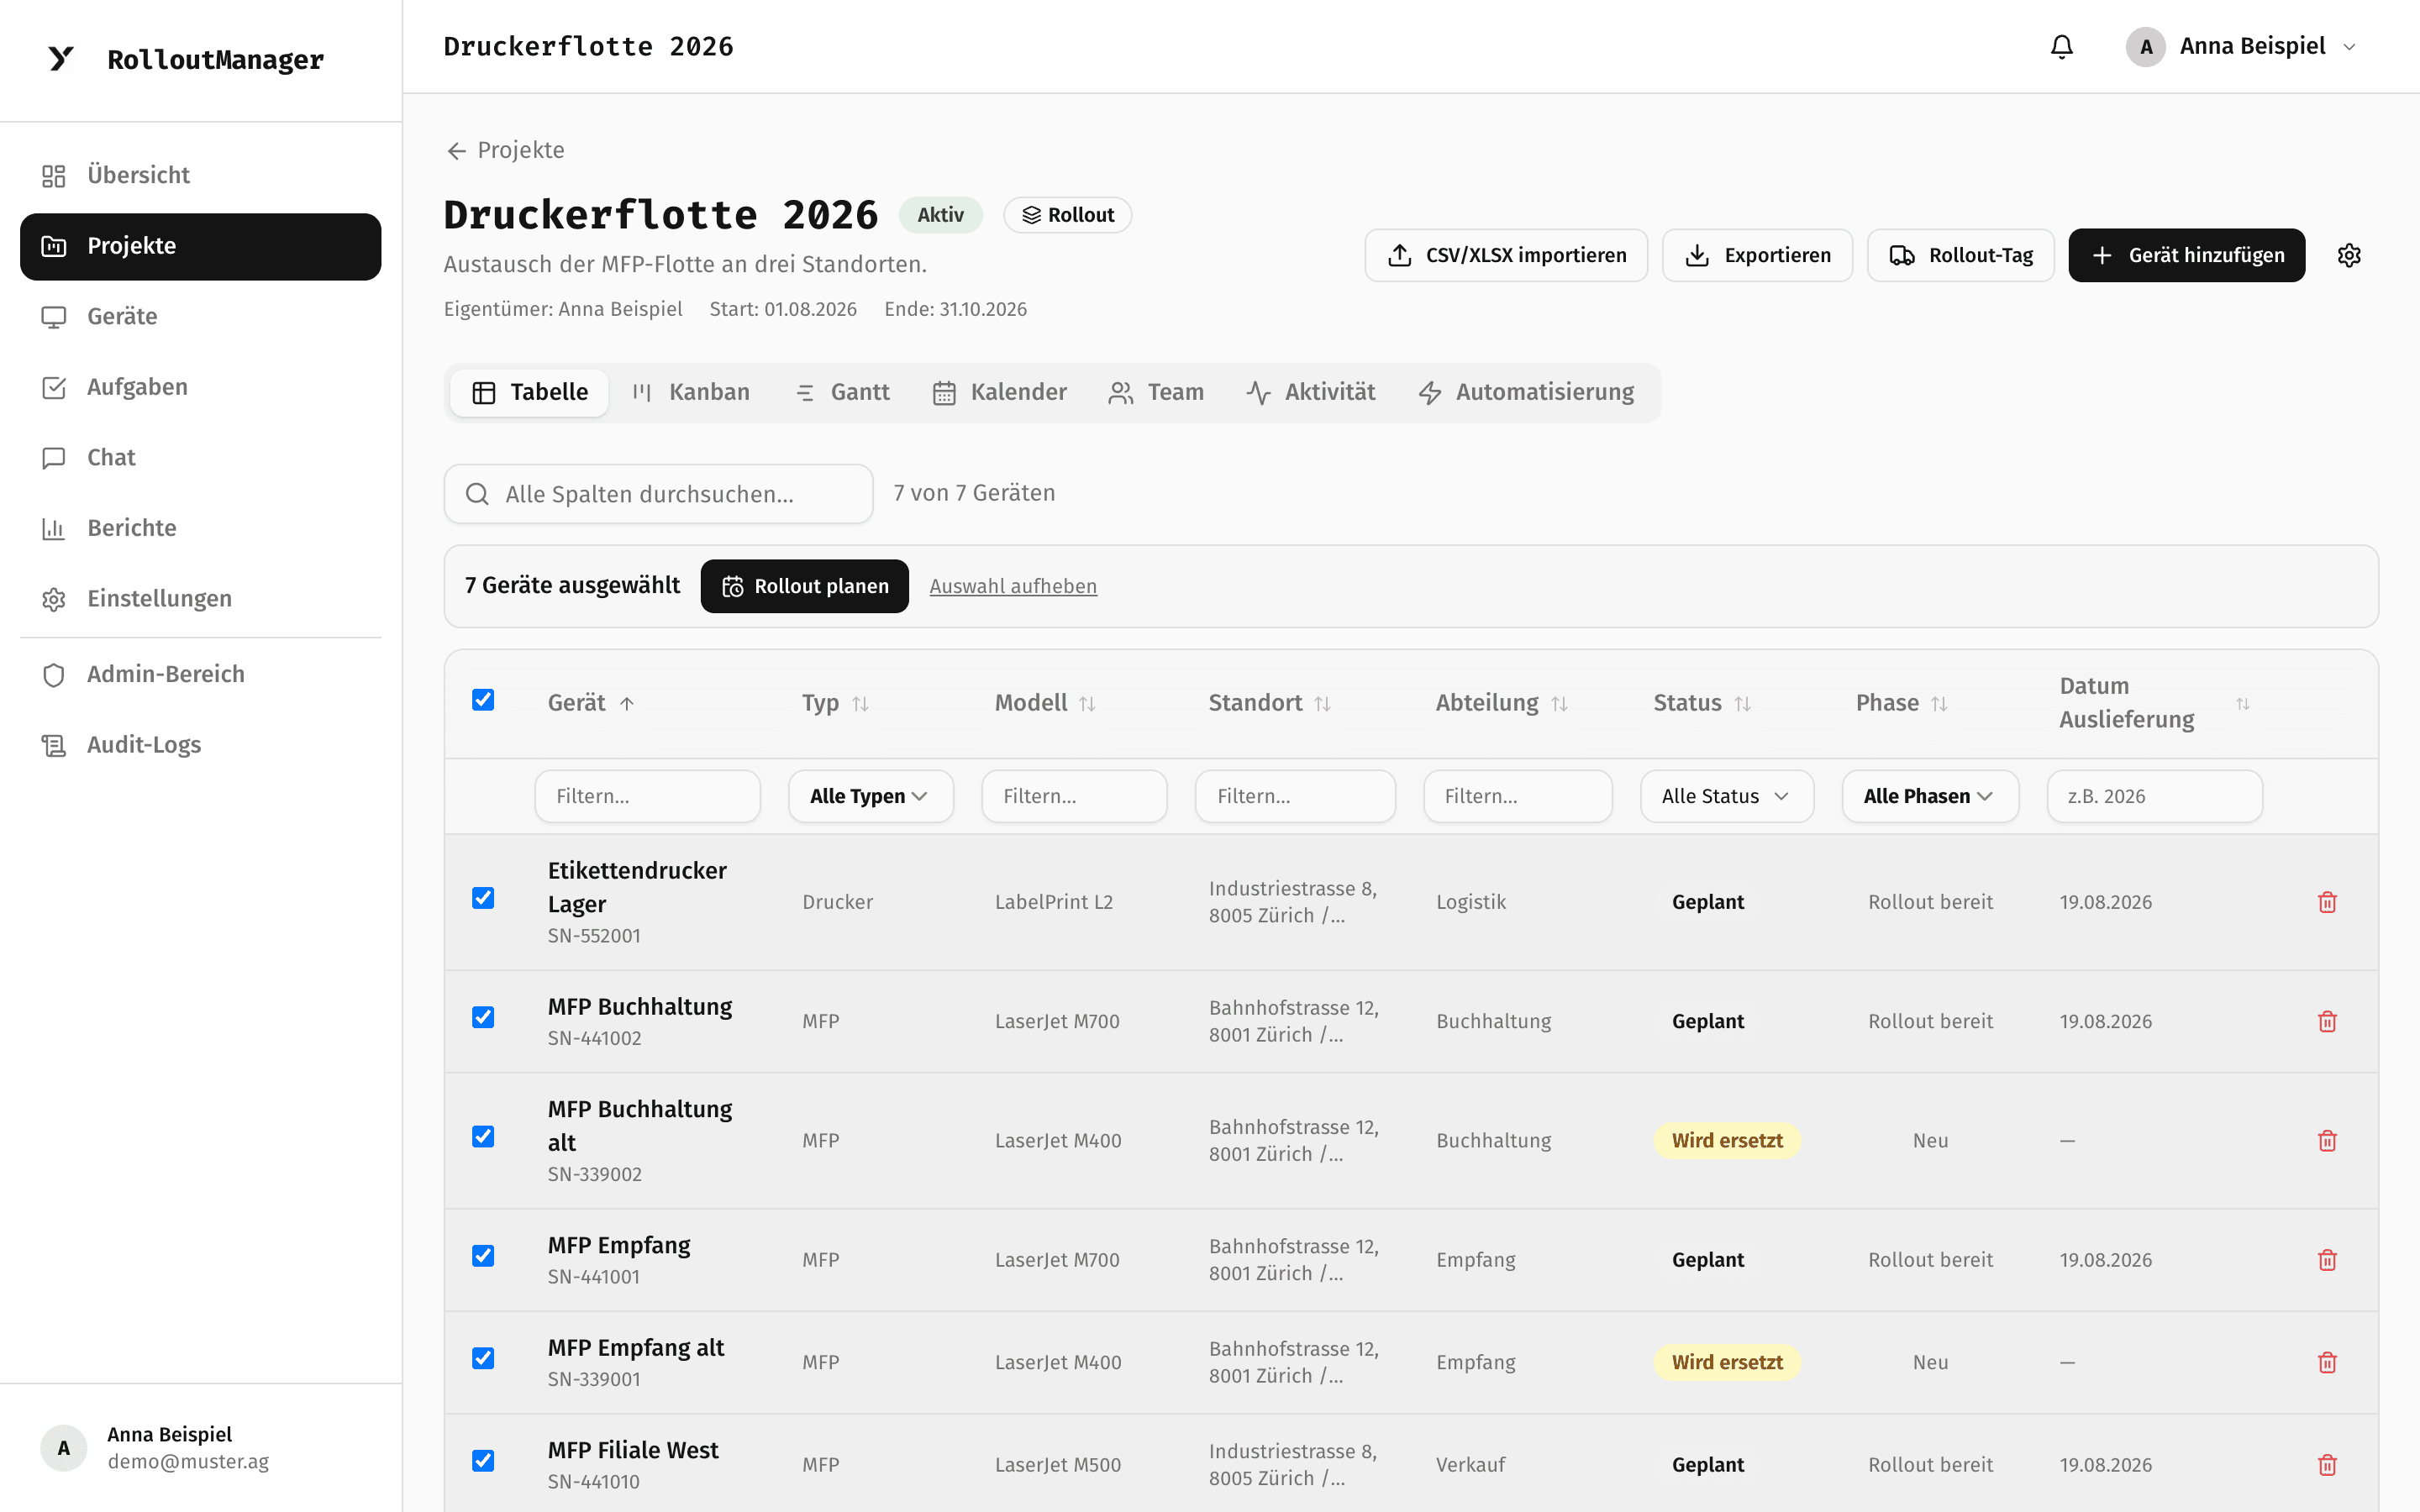Open the Alle Status filter dropdown
This screenshot has width=2420, height=1512.
1727,796
